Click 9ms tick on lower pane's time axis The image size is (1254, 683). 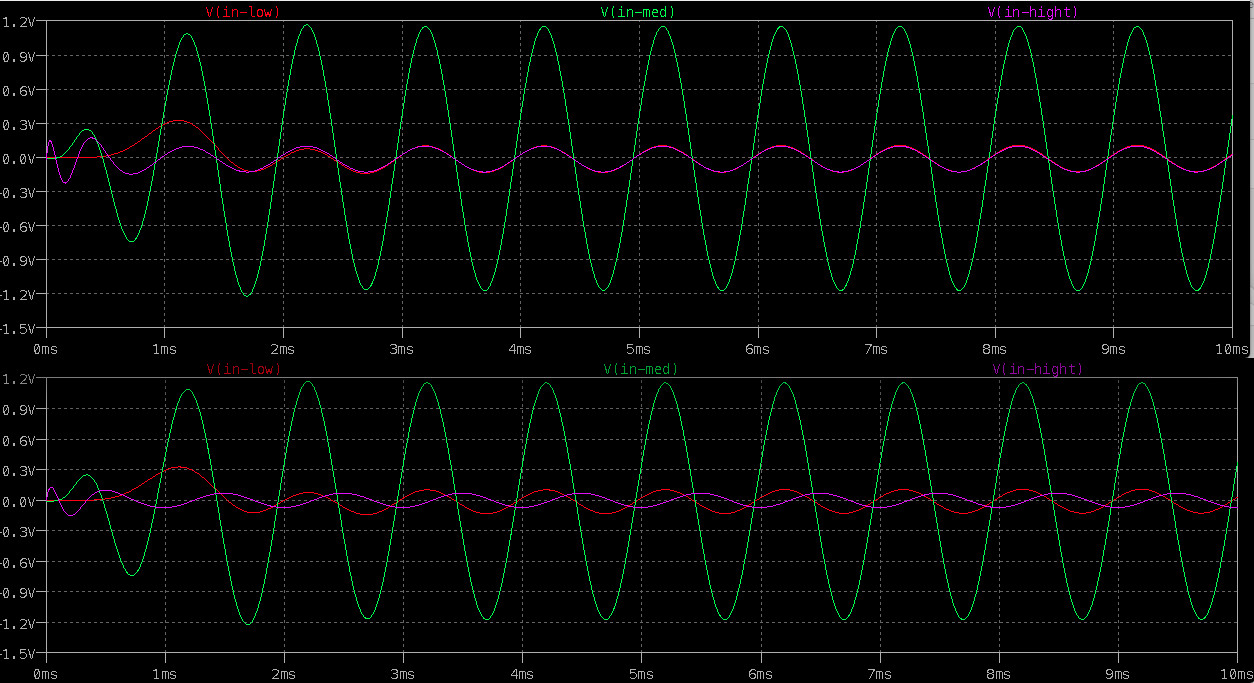[1118, 676]
